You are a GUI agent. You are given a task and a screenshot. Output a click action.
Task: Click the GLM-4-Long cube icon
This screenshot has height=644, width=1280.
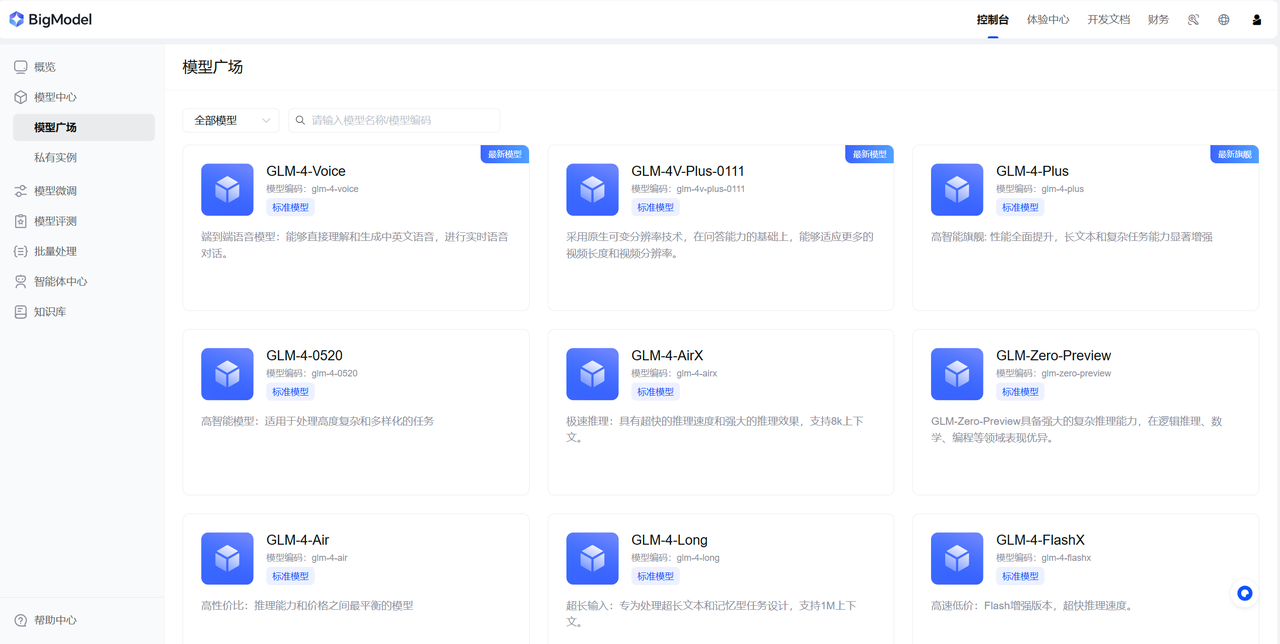(x=592, y=558)
